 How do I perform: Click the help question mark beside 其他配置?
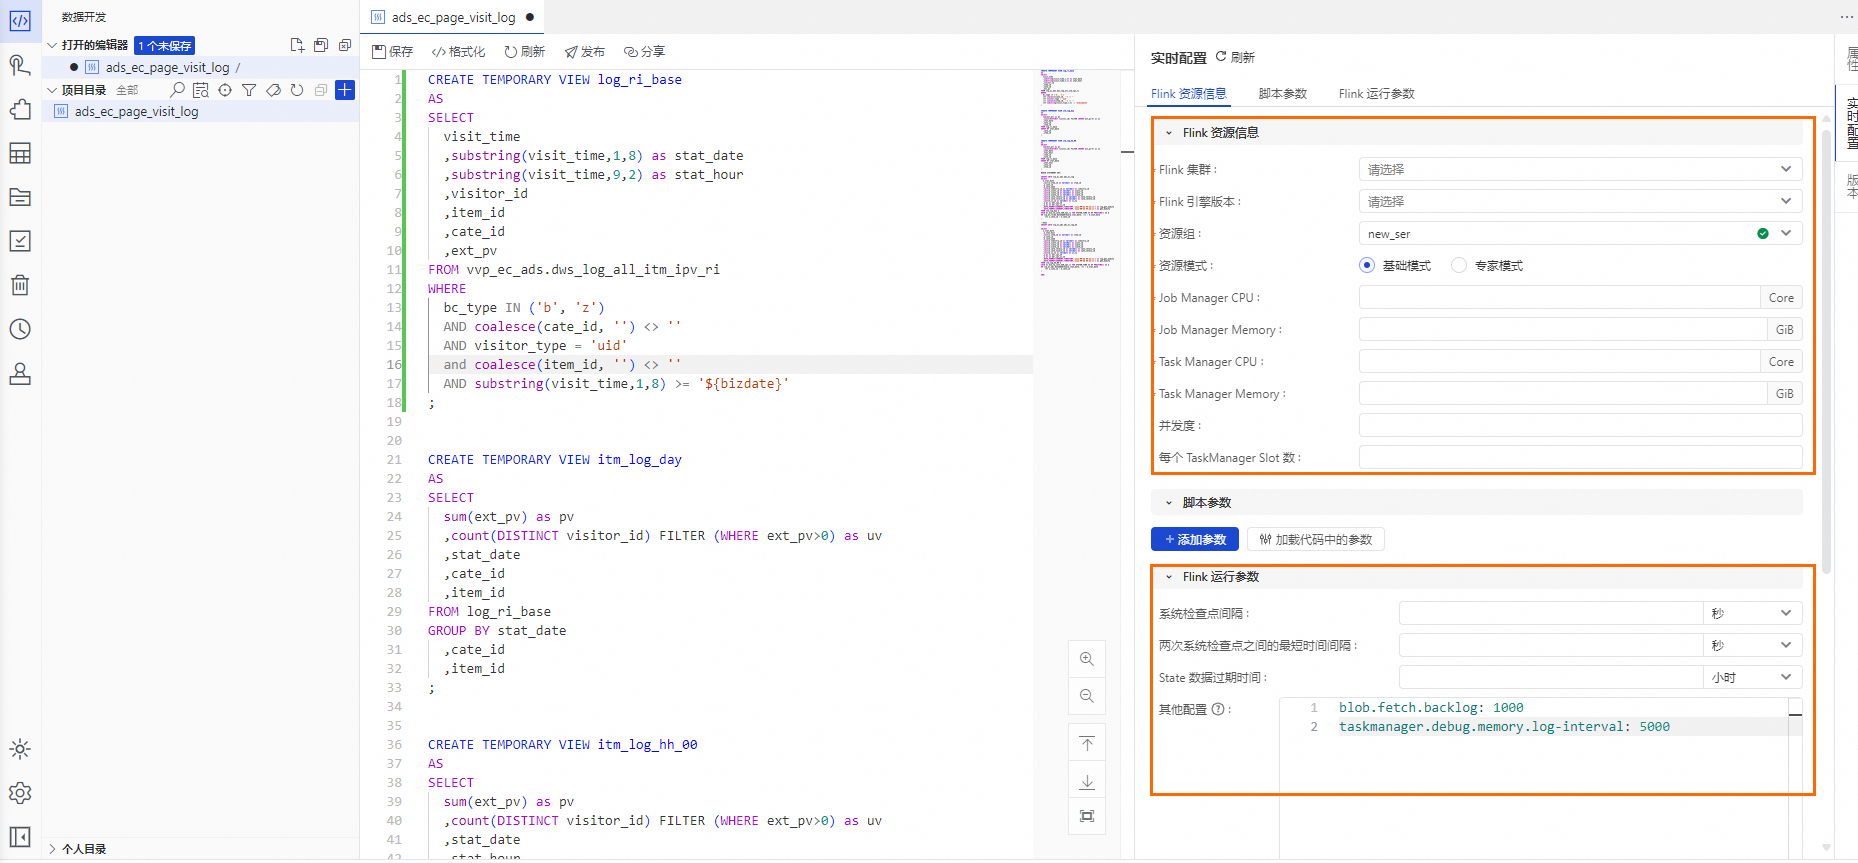tap(1218, 709)
